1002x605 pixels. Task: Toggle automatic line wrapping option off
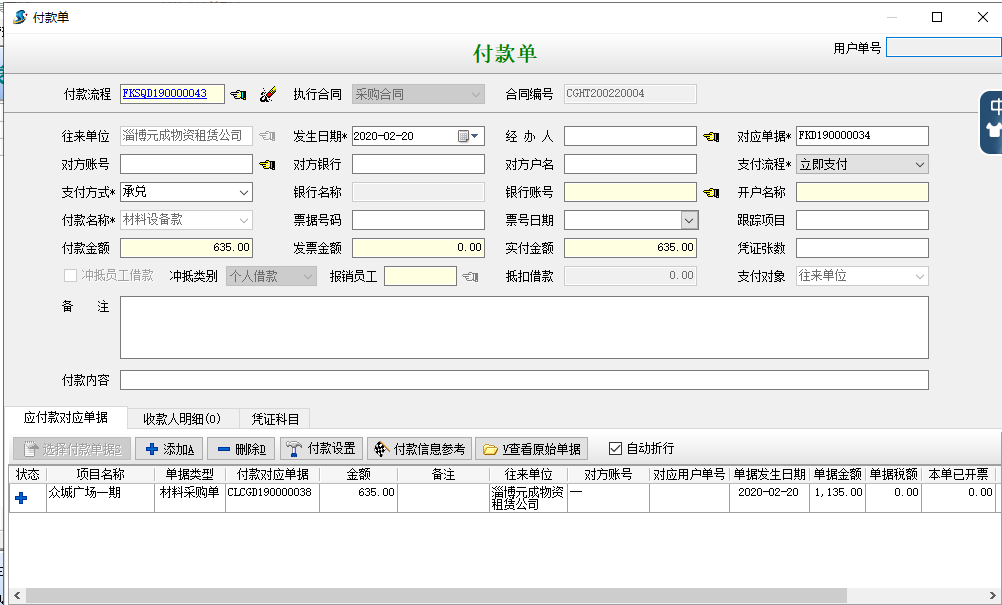tap(615, 448)
